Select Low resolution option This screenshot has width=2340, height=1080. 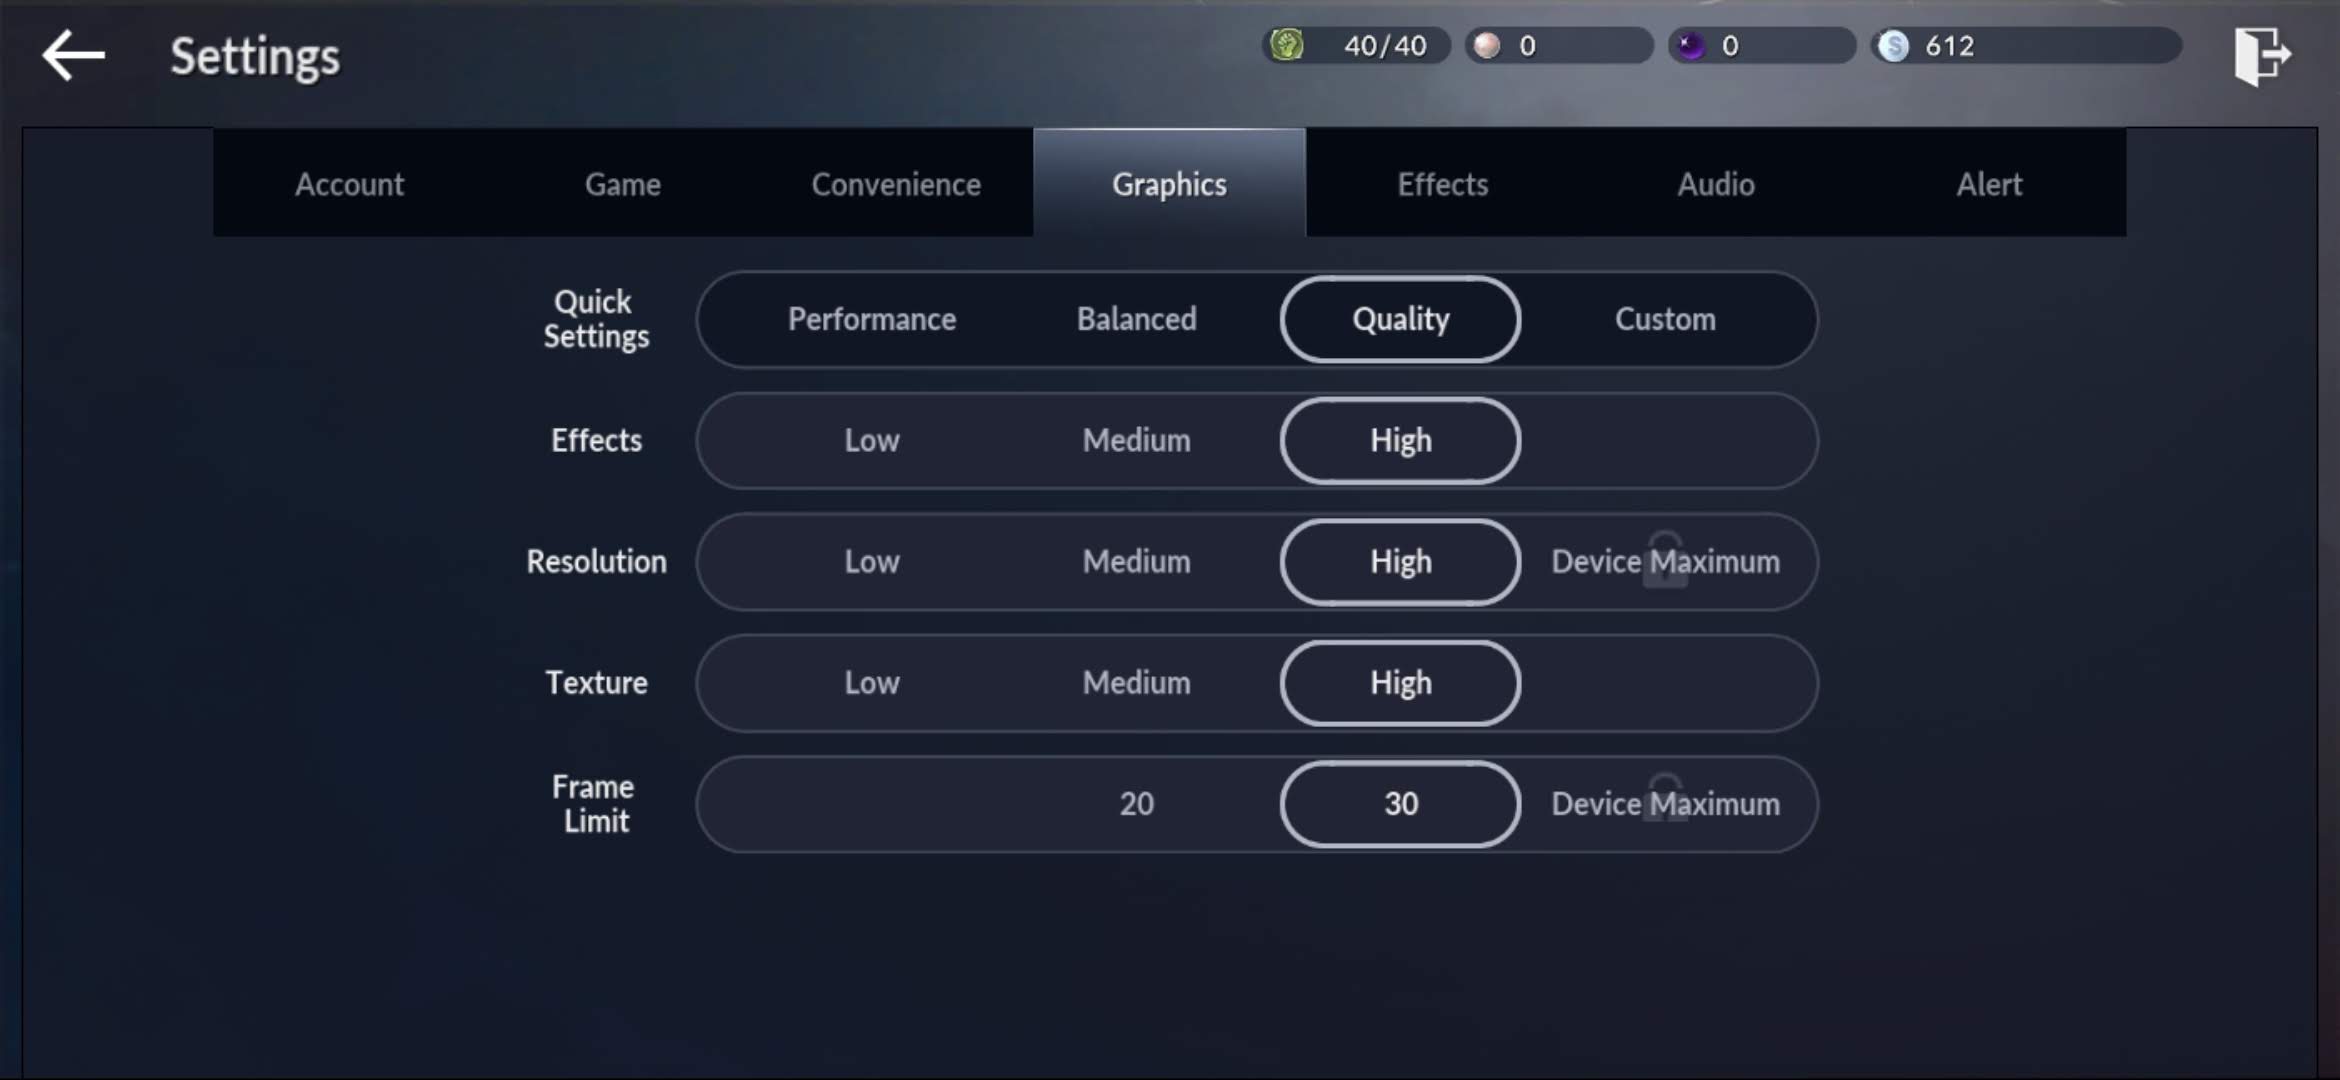872,561
